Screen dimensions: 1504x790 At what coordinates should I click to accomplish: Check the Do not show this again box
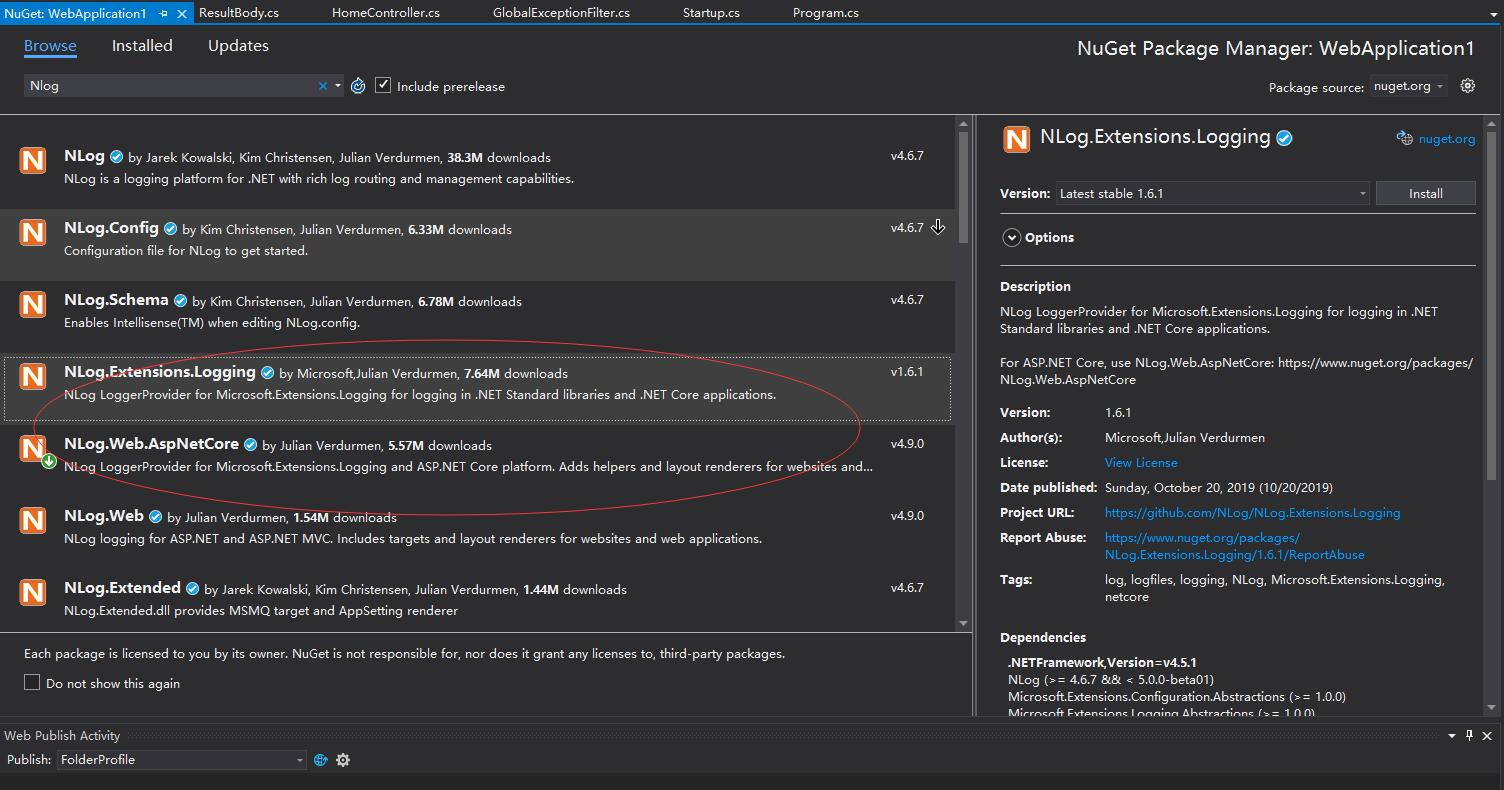point(32,683)
